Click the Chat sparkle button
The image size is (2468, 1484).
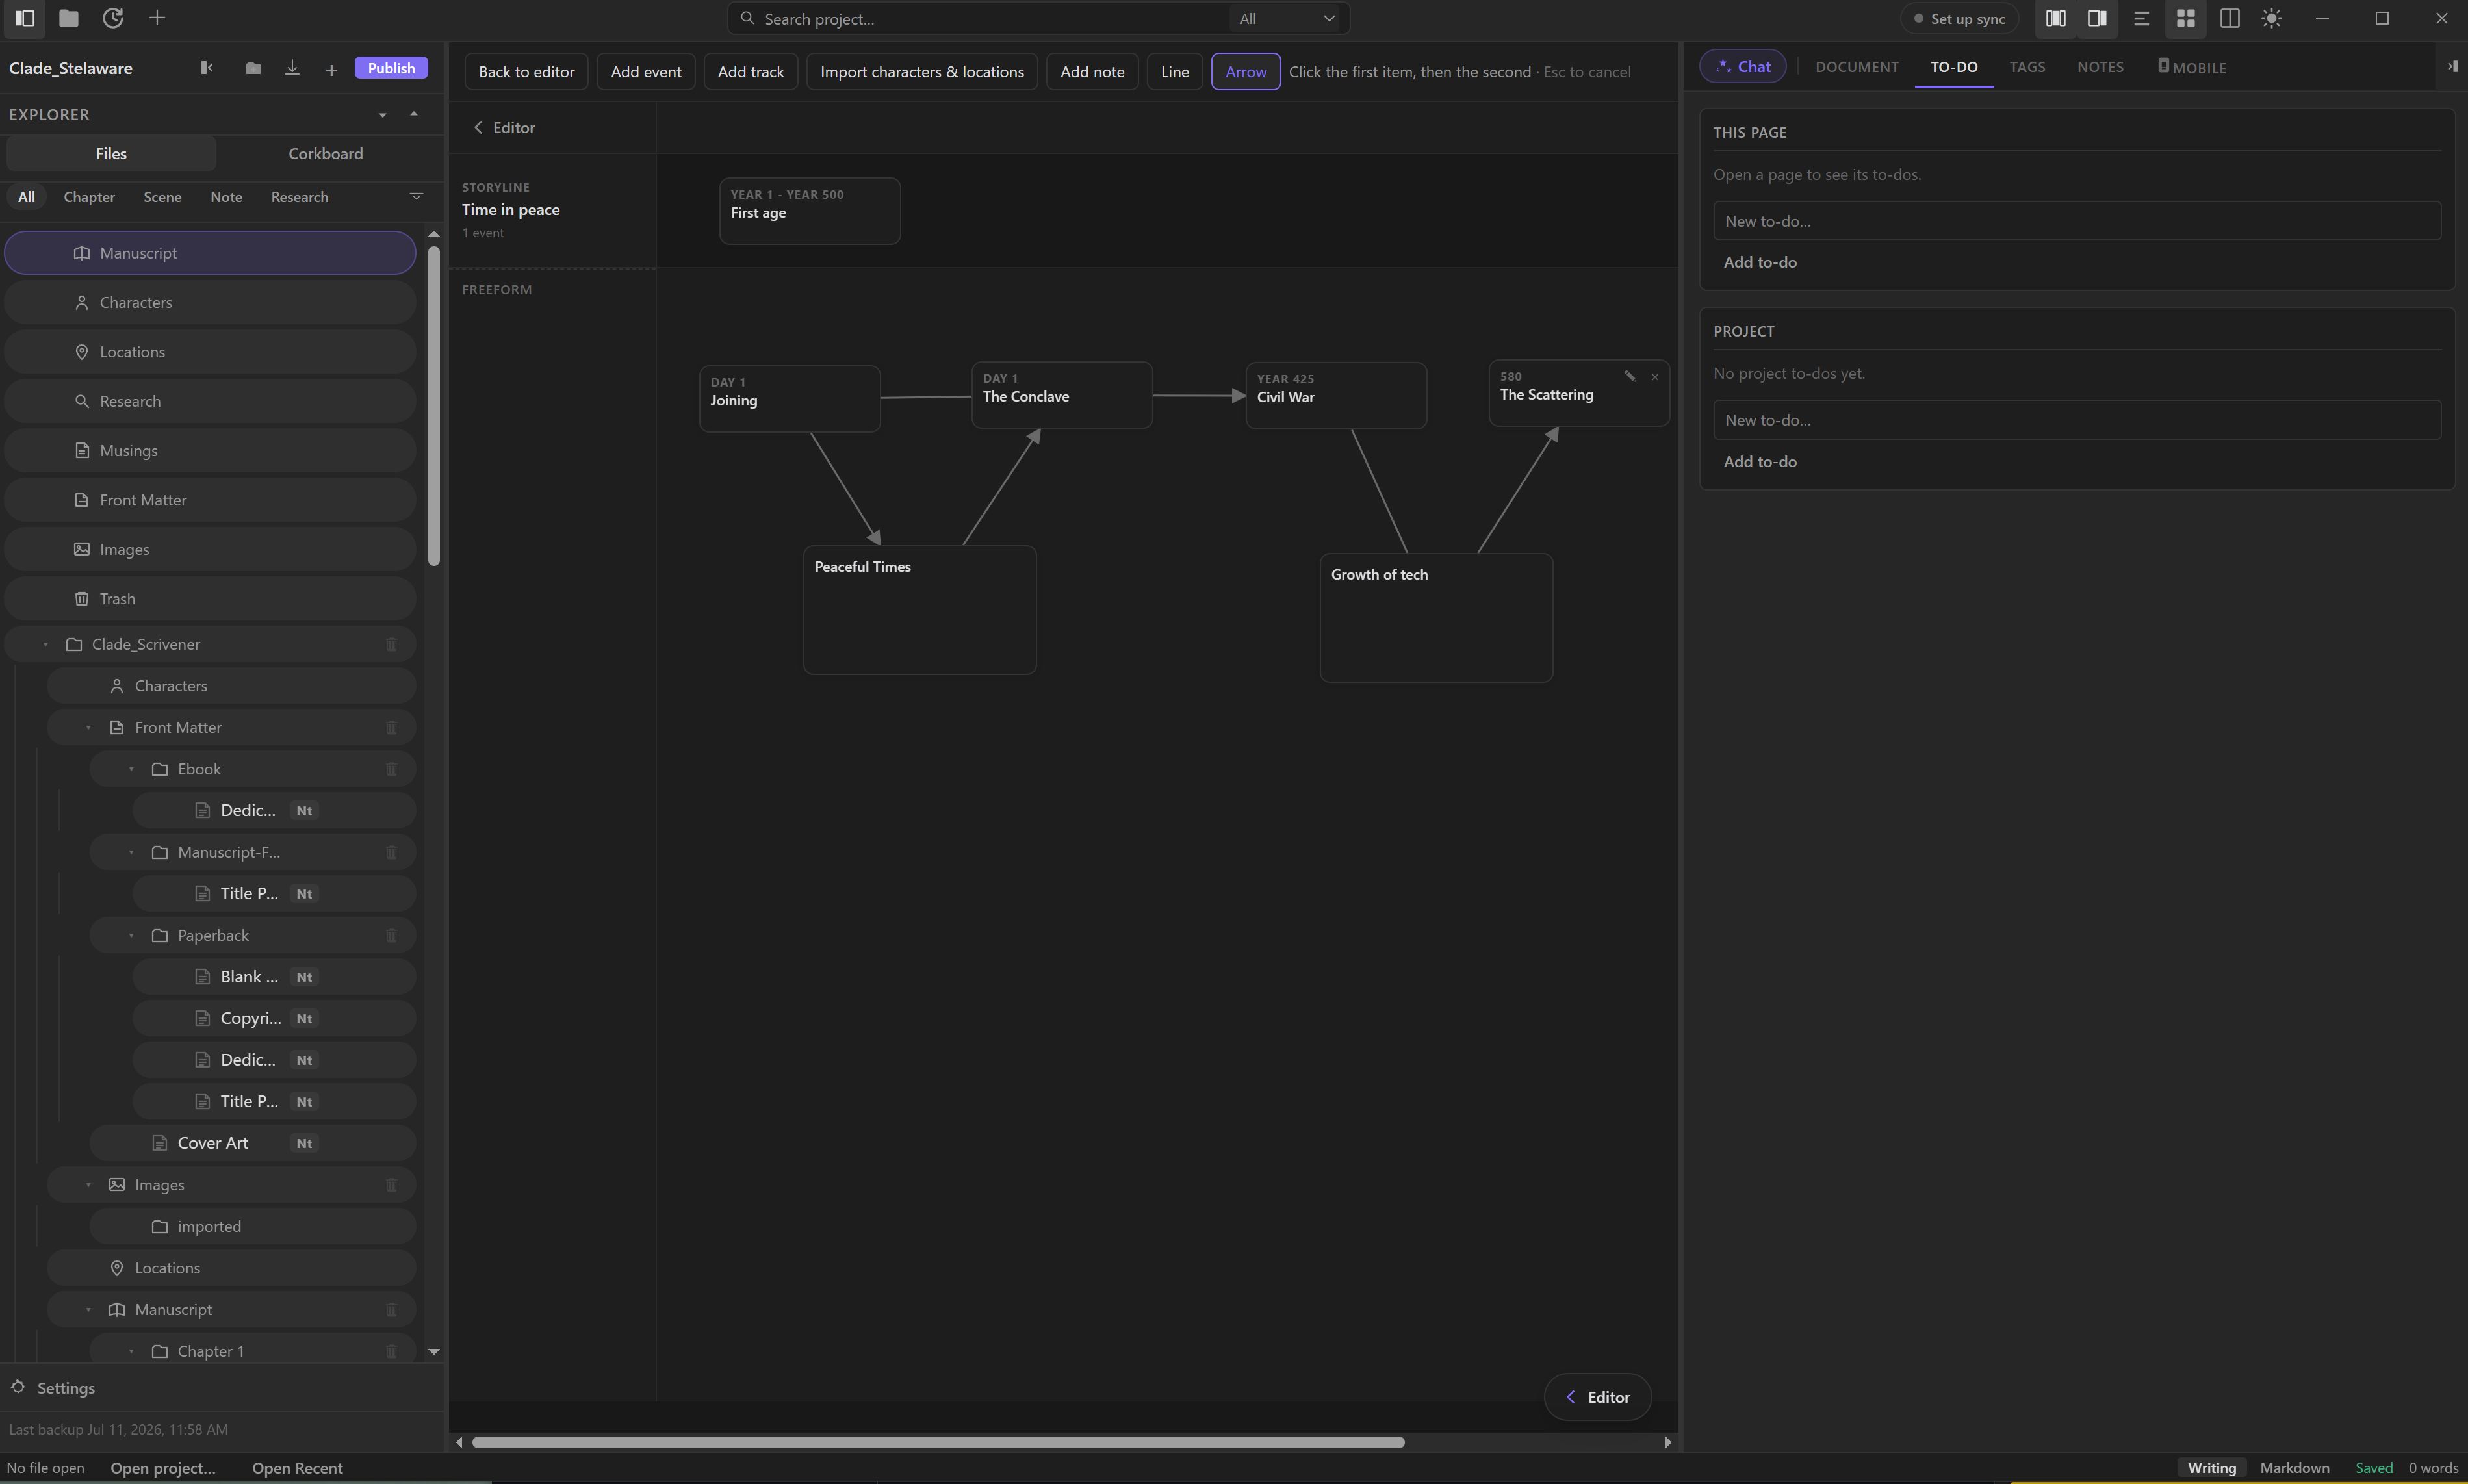click(x=1743, y=67)
